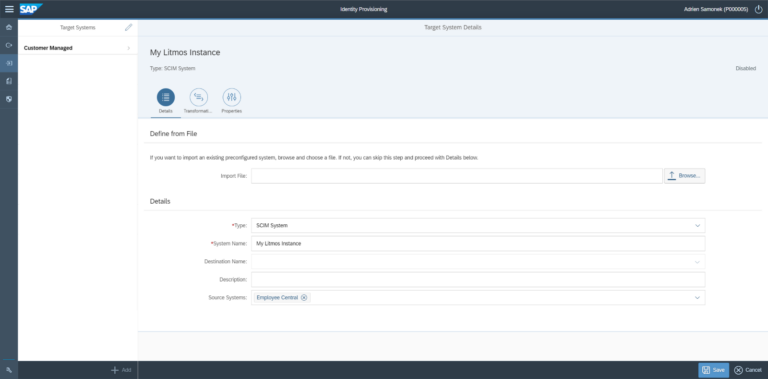Open the Source Systems dropdown arrow
Screen dimensions: 768x379
click(697, 298)
